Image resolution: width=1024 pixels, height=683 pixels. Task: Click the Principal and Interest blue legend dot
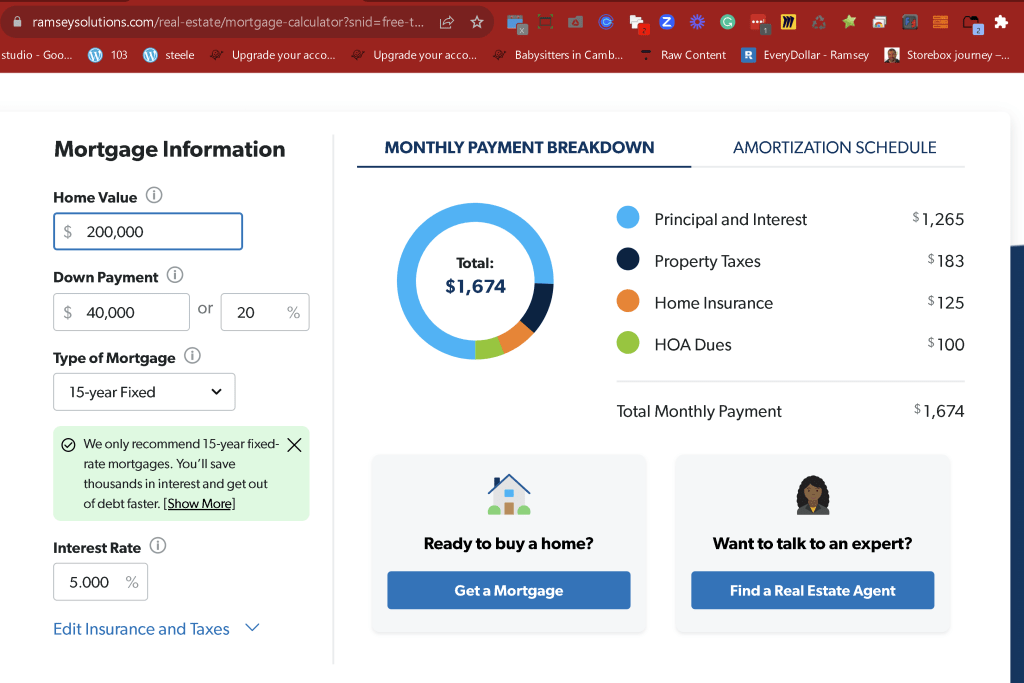(628, 217)
